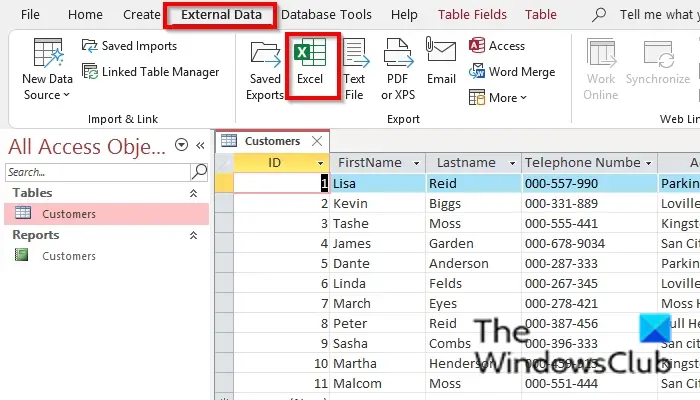Open the Database Tools tab
Screen dimensions: 700x400
click(x=326, y=15)
